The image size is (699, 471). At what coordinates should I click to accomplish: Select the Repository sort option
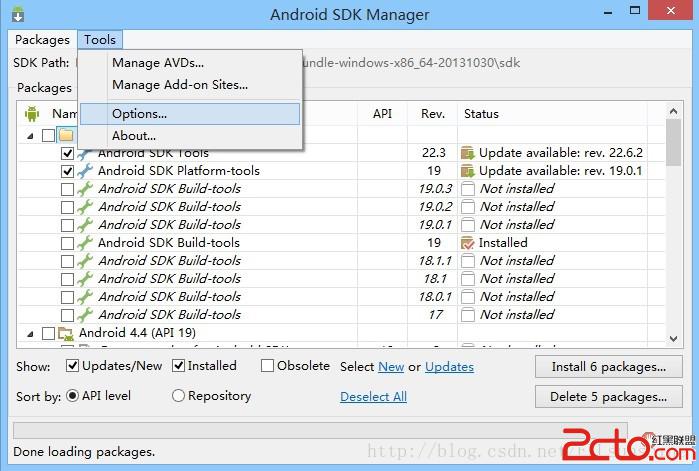coord(178,396)
